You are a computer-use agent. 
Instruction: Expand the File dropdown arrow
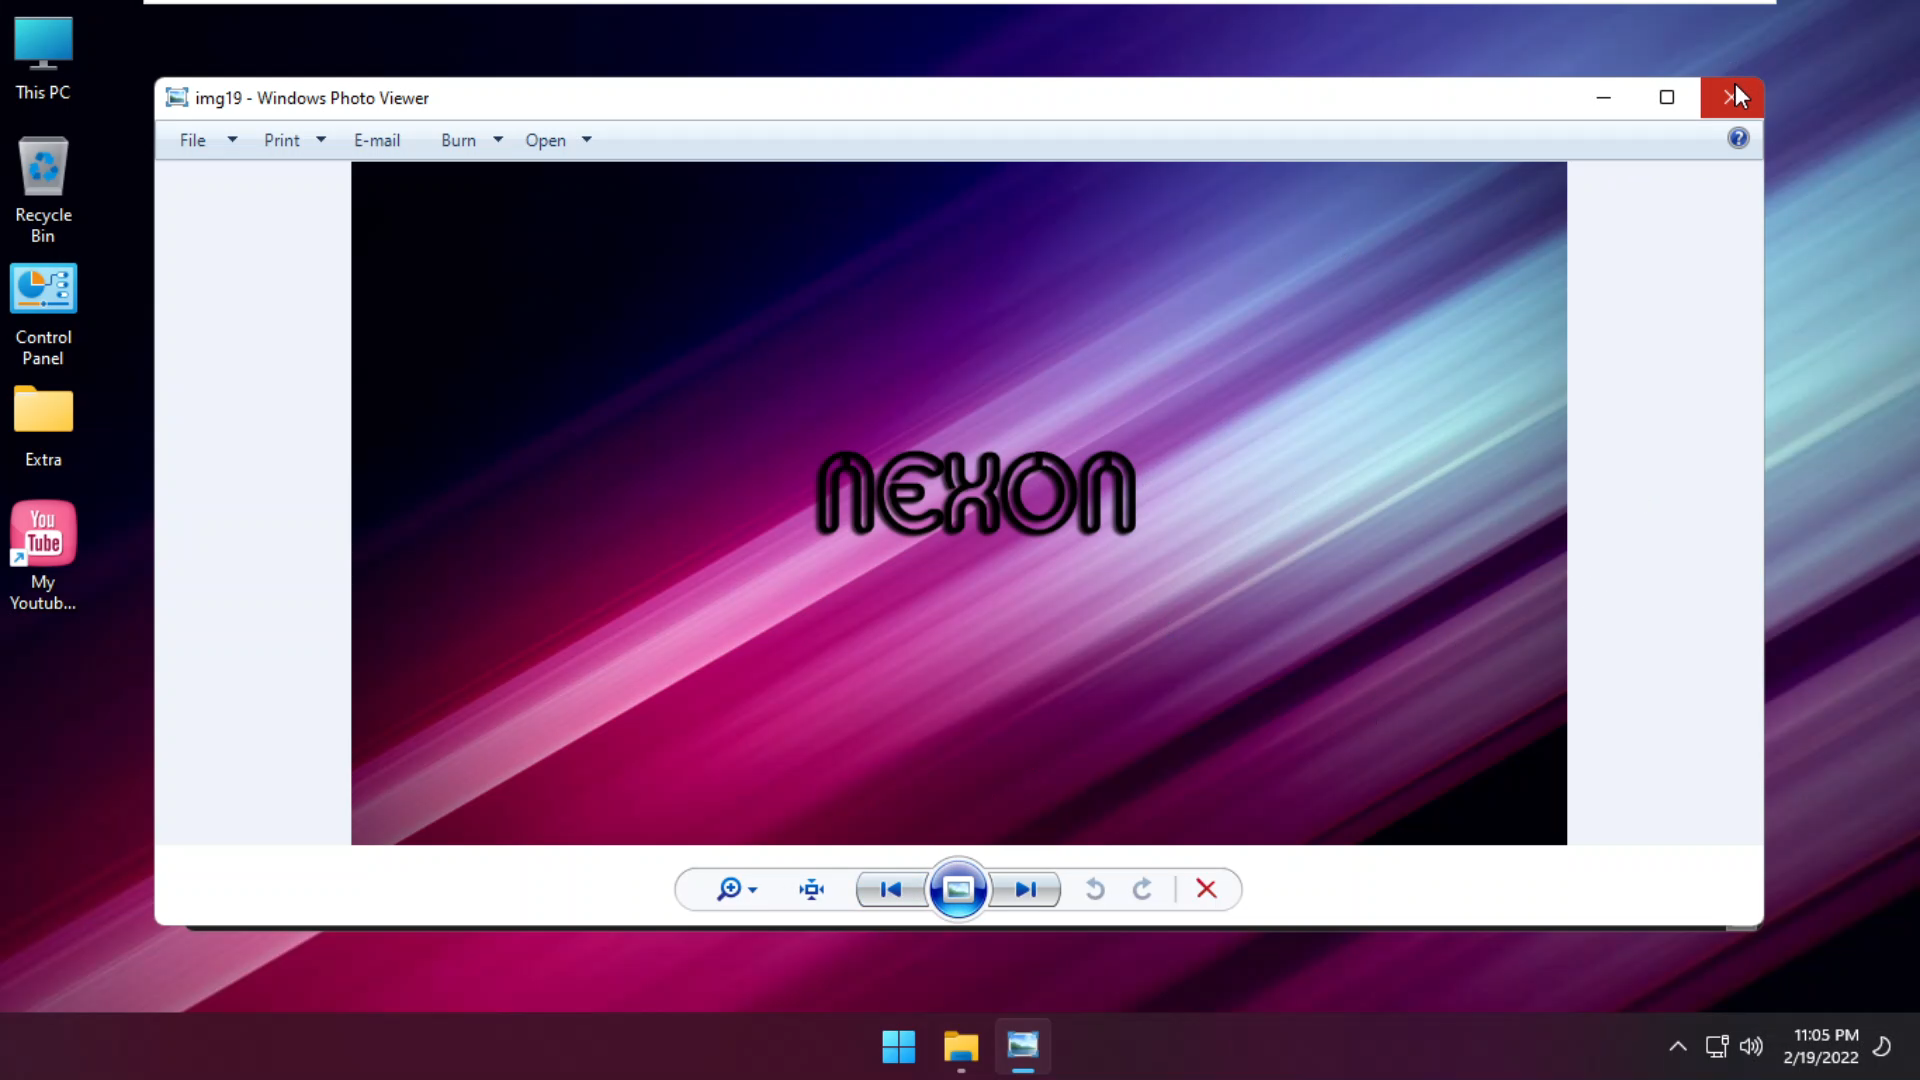point(232,140)
